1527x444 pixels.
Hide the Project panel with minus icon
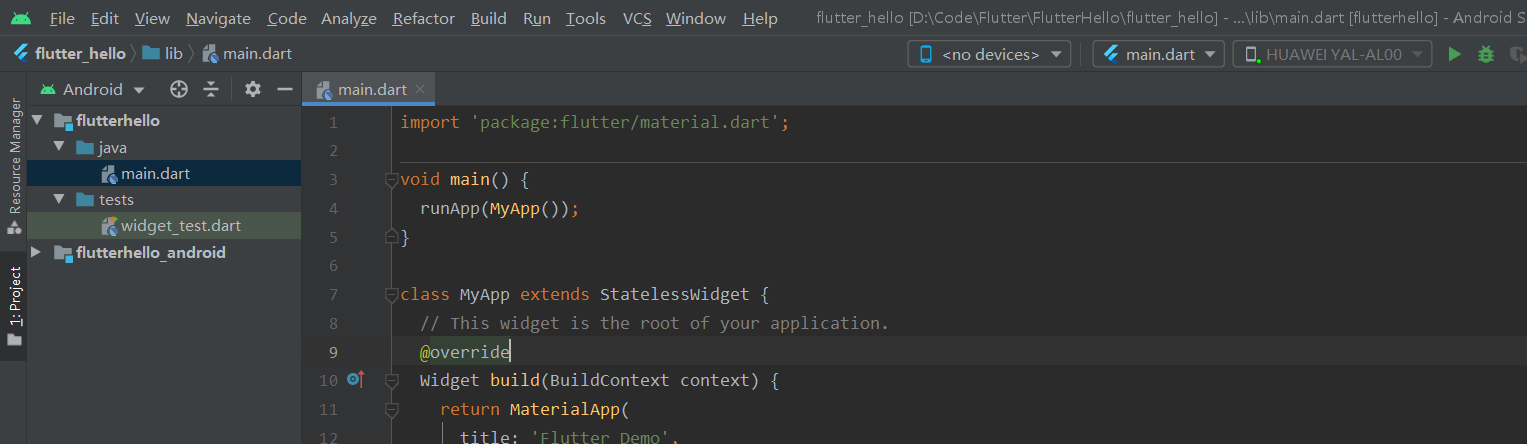[x=284, y=89]
